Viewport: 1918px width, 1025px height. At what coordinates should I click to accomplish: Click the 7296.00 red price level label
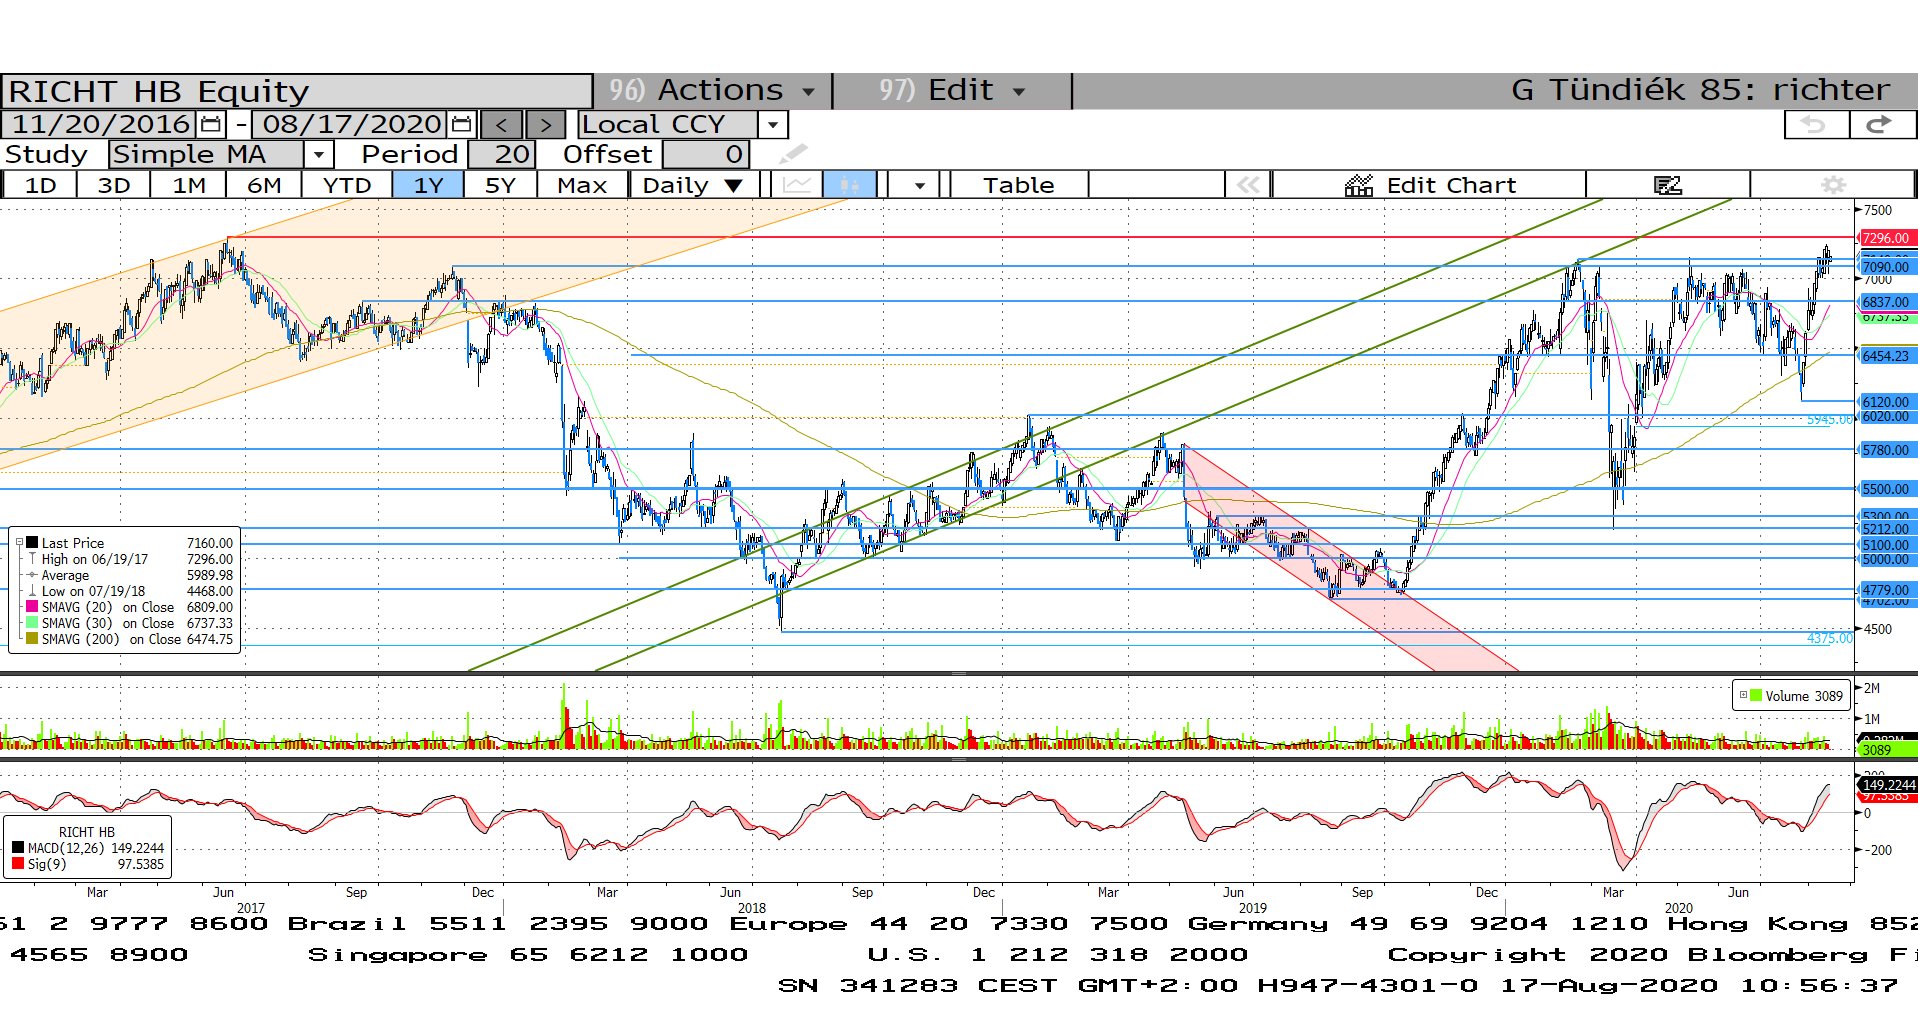point(1886,238)
